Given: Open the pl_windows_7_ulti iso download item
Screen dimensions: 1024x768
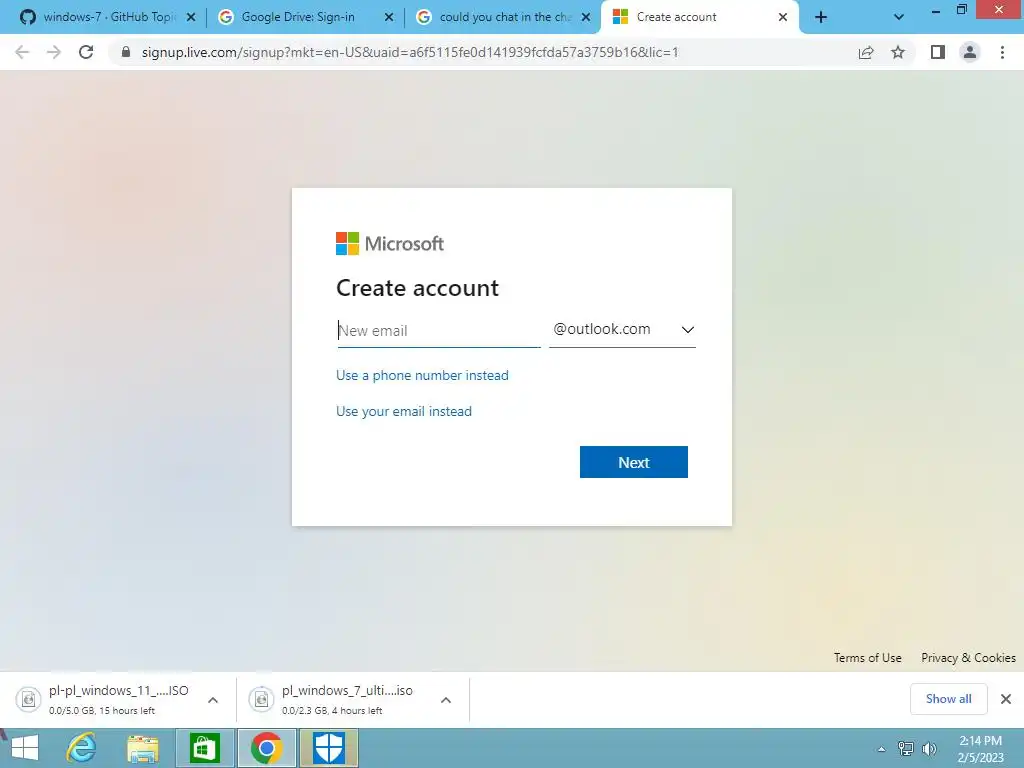Looking at the screenshot, I should click(333, 699).
